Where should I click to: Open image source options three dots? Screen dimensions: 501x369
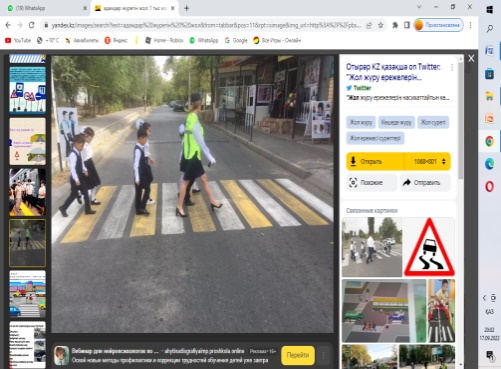(x=452, y=67)
